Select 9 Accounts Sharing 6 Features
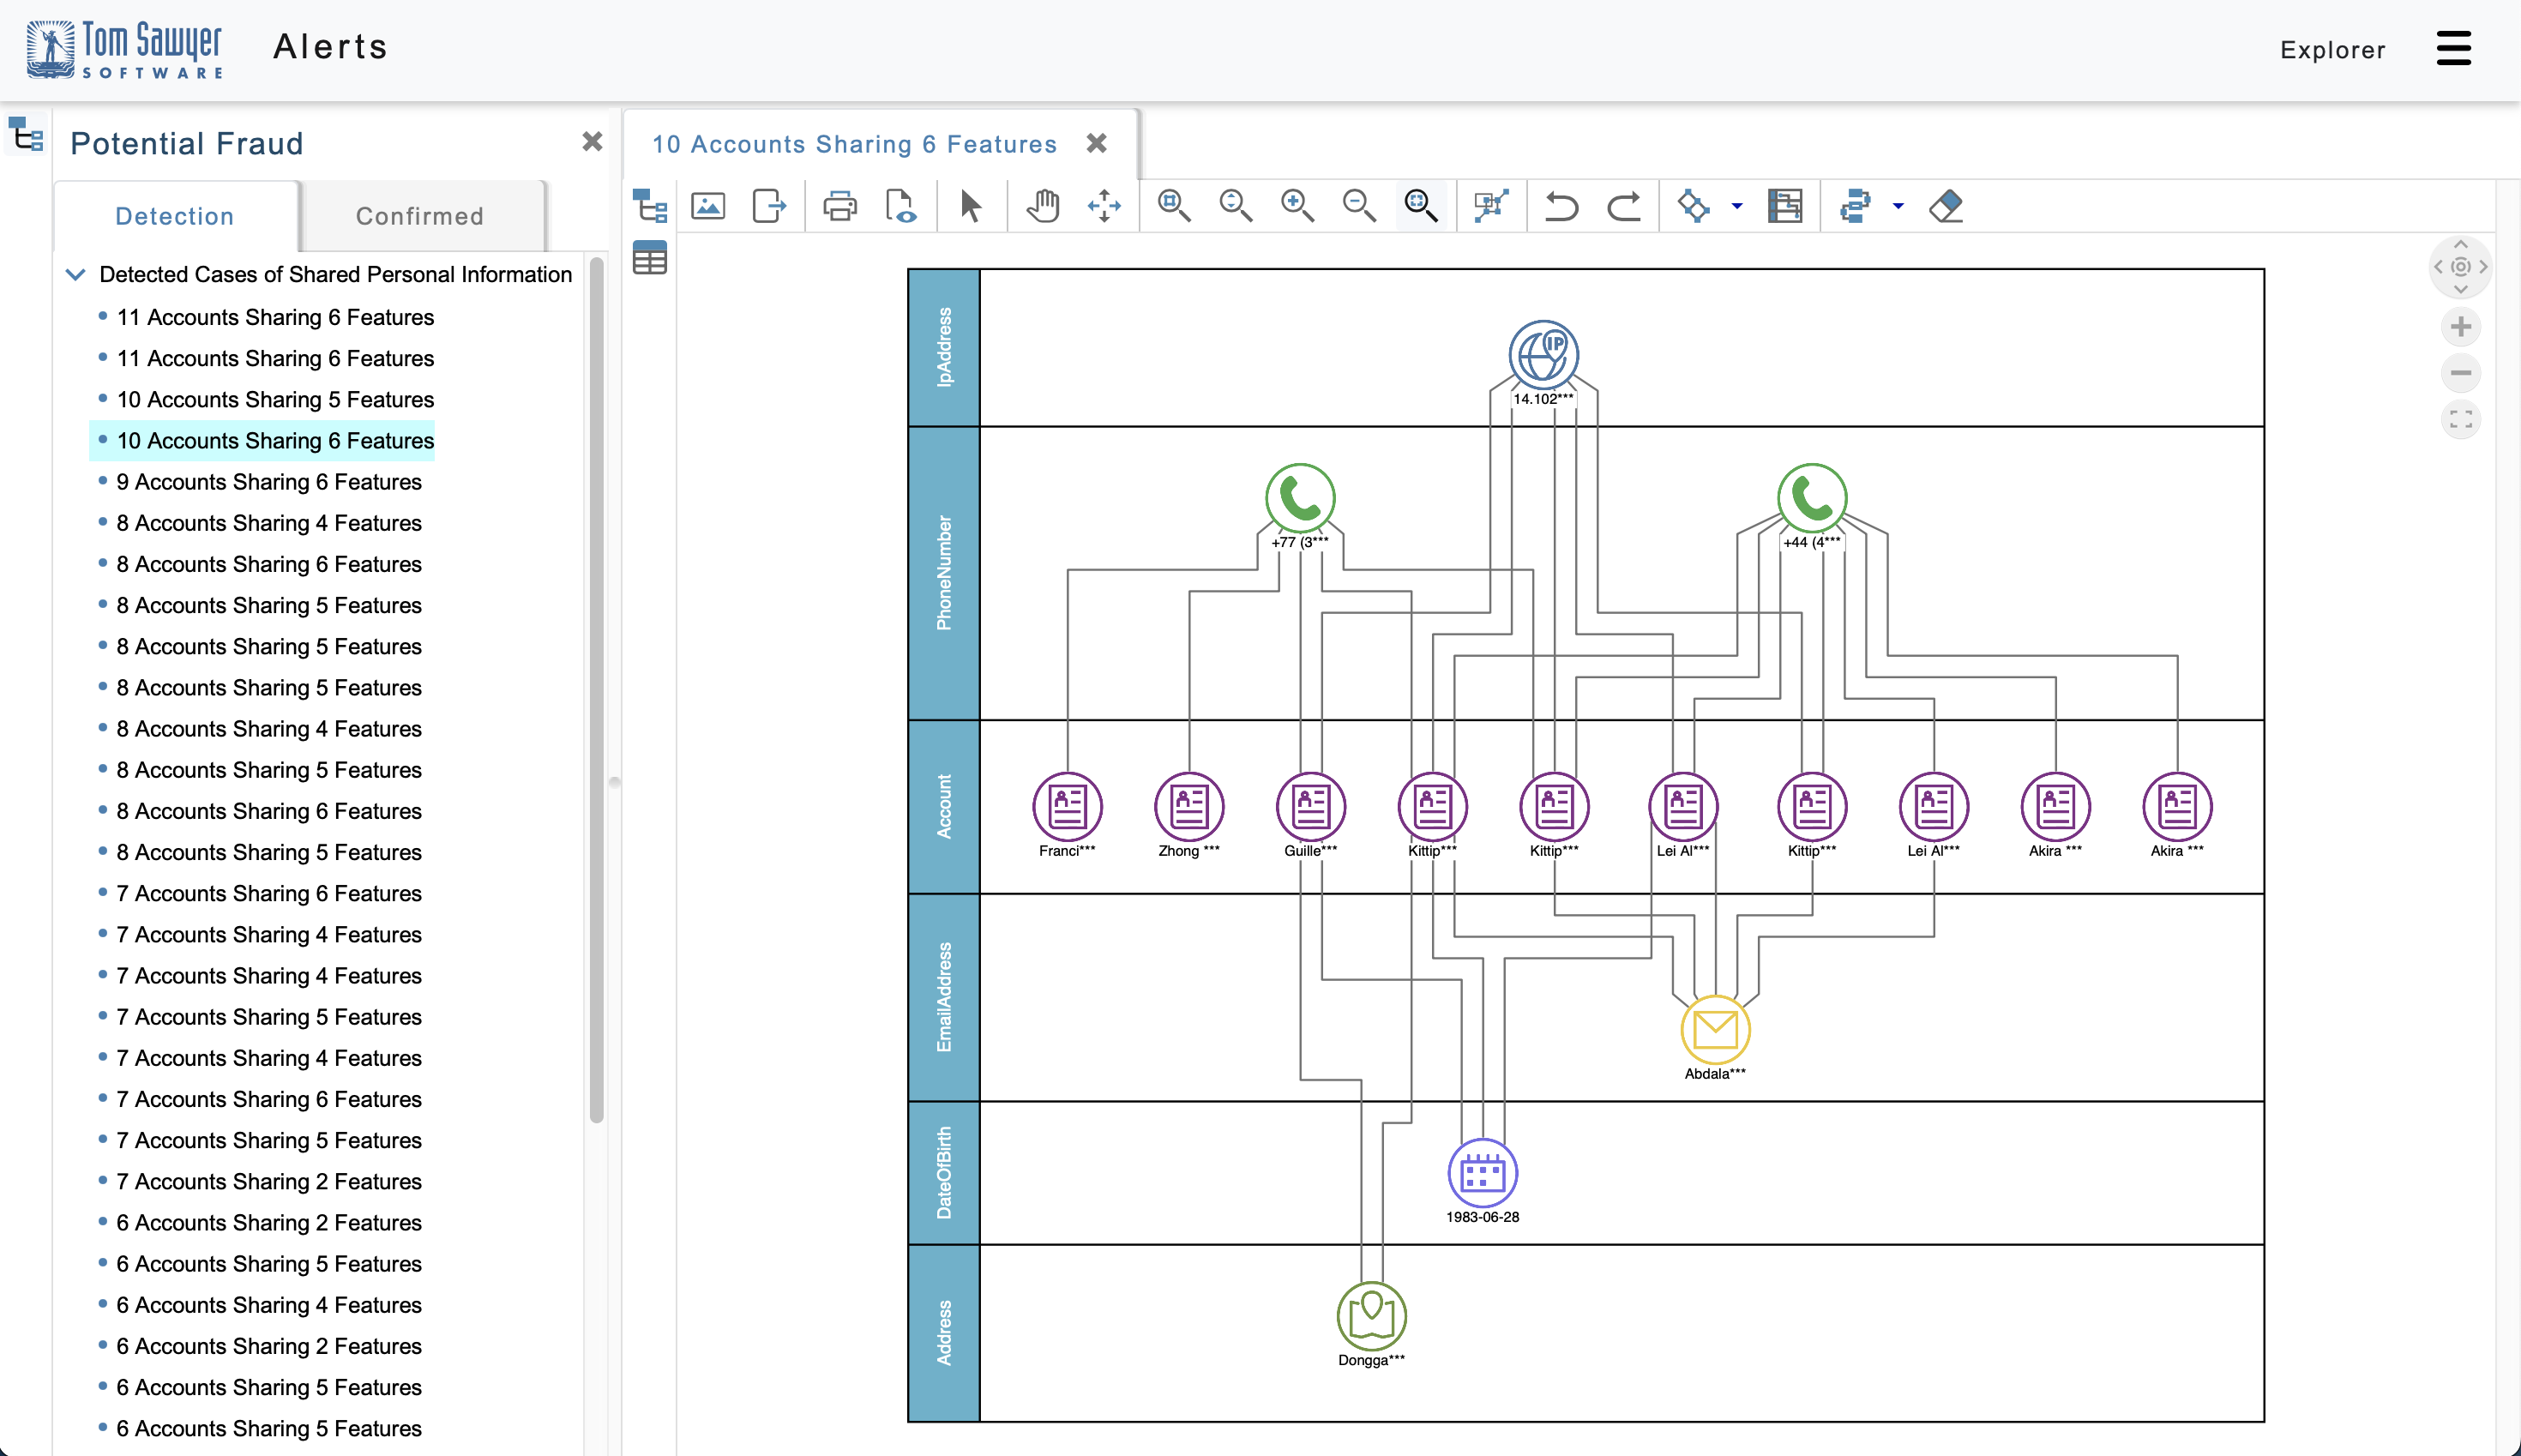The height and width of the screenshot is (1456, 2521). (268, 482)
